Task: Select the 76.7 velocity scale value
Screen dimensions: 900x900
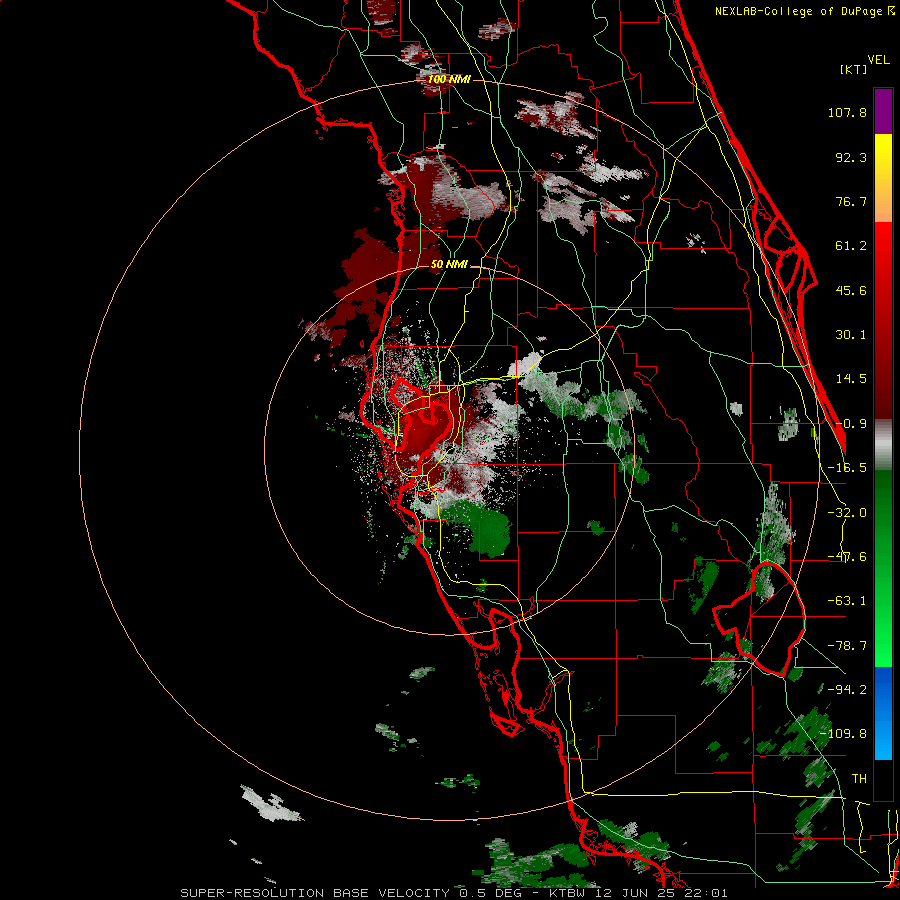Action: [851, 201]
